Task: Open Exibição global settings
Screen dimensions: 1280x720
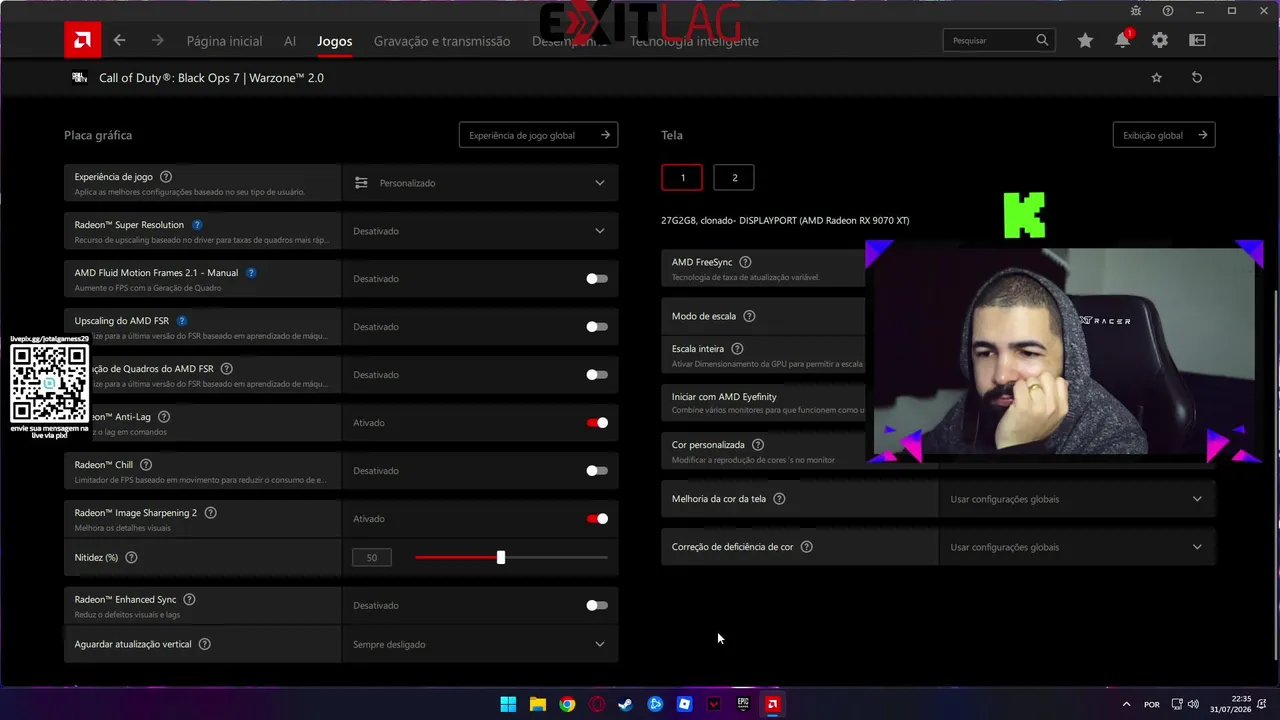Action: (x=1164, y=135)
